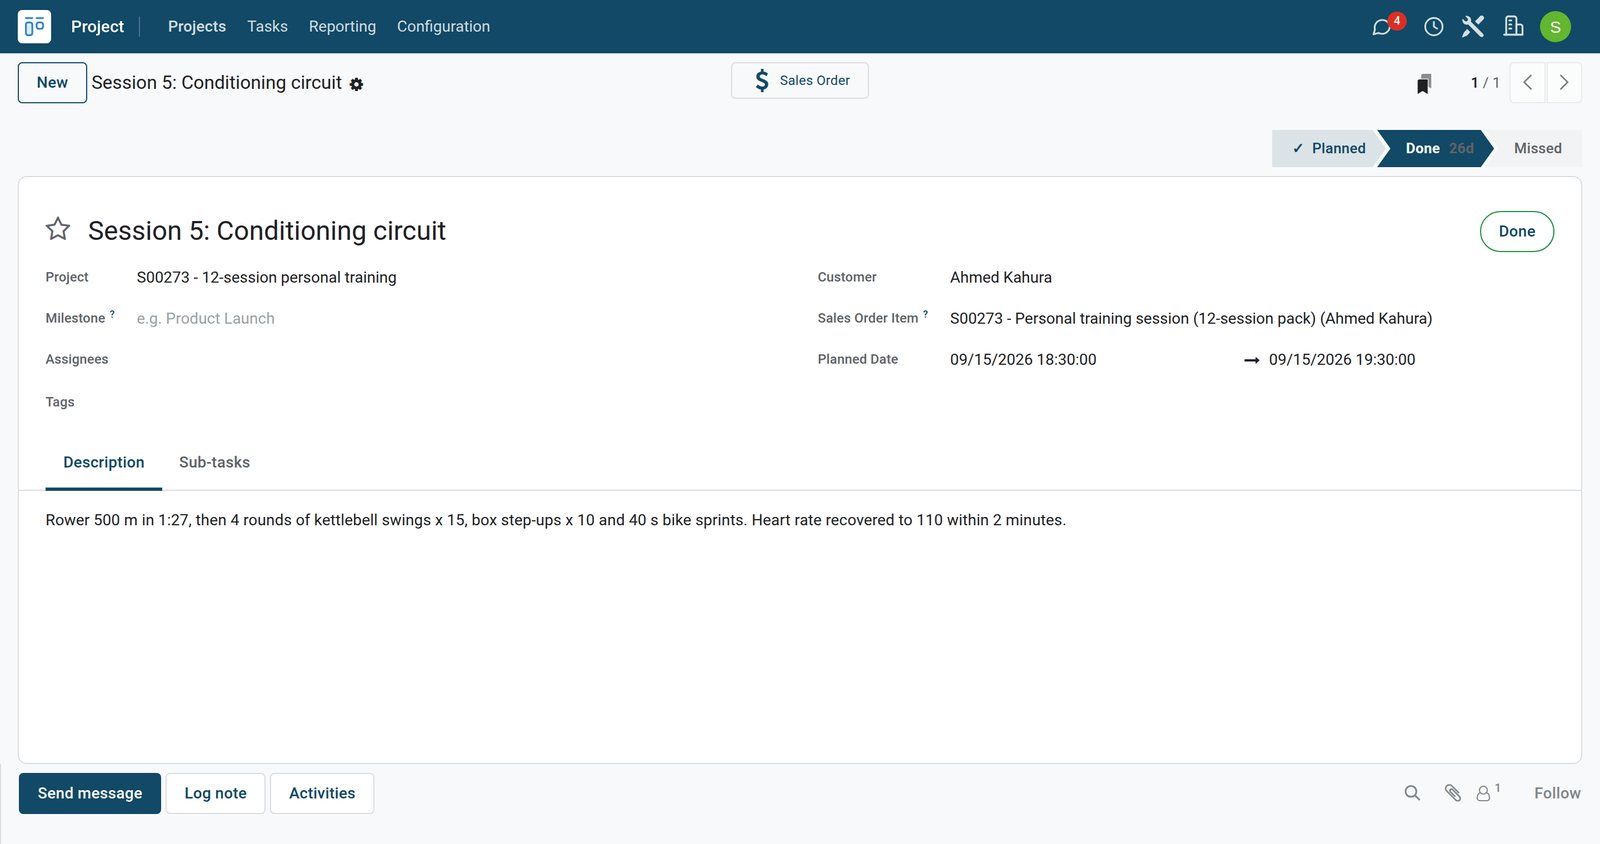Mark task as high priority star

(x=58, y=230)
